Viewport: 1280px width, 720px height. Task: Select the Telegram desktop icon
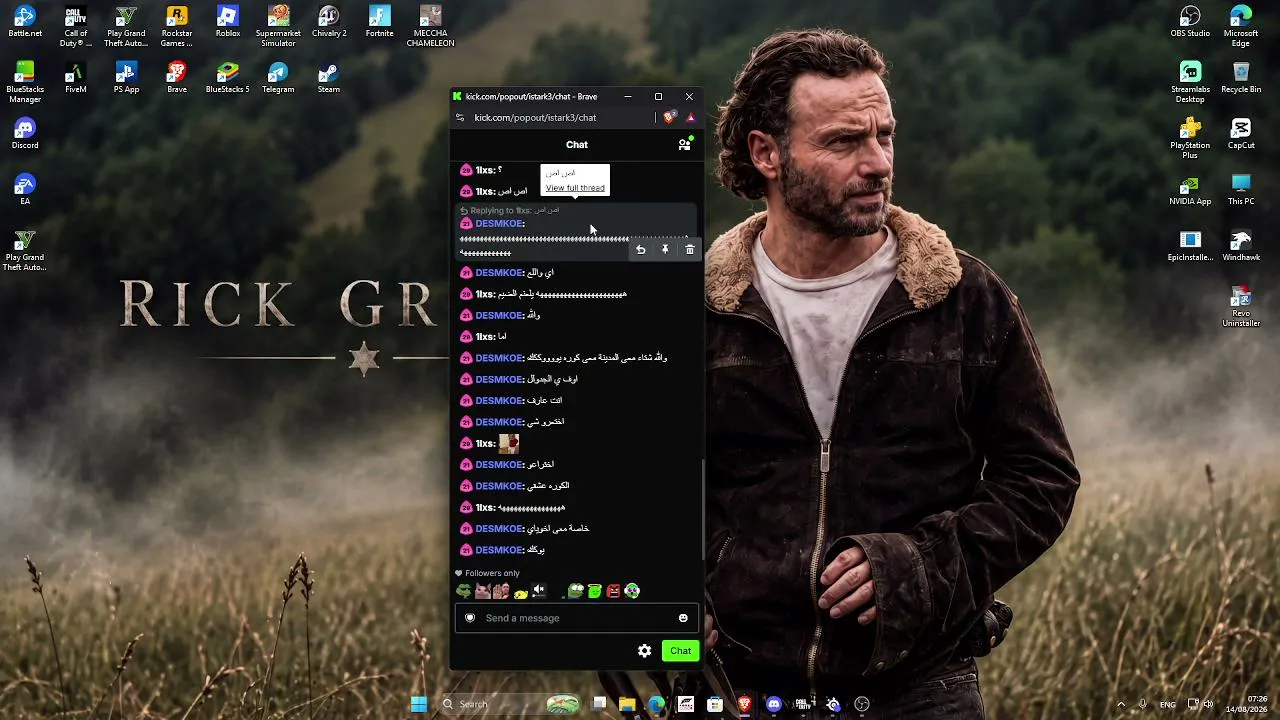click(x=278, y=78)
